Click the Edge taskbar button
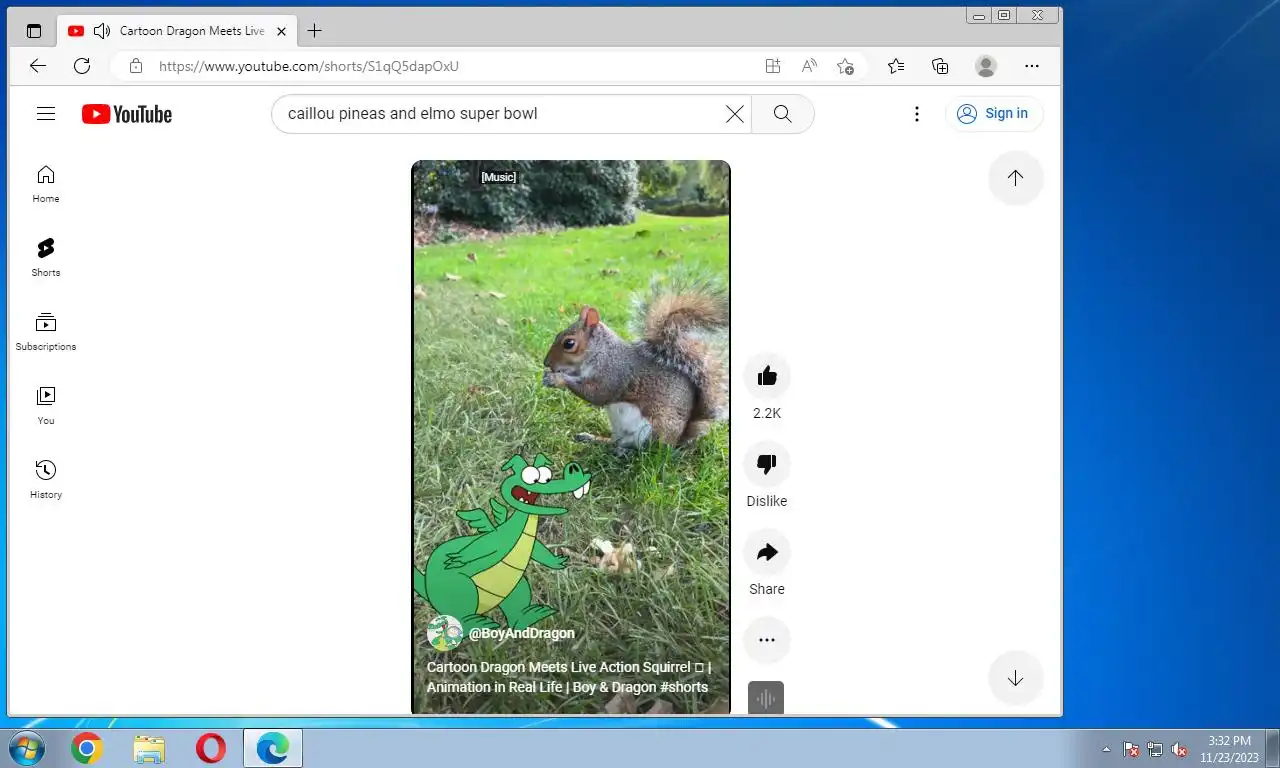Screen dimensions: 1280x768 pos(273,748)
